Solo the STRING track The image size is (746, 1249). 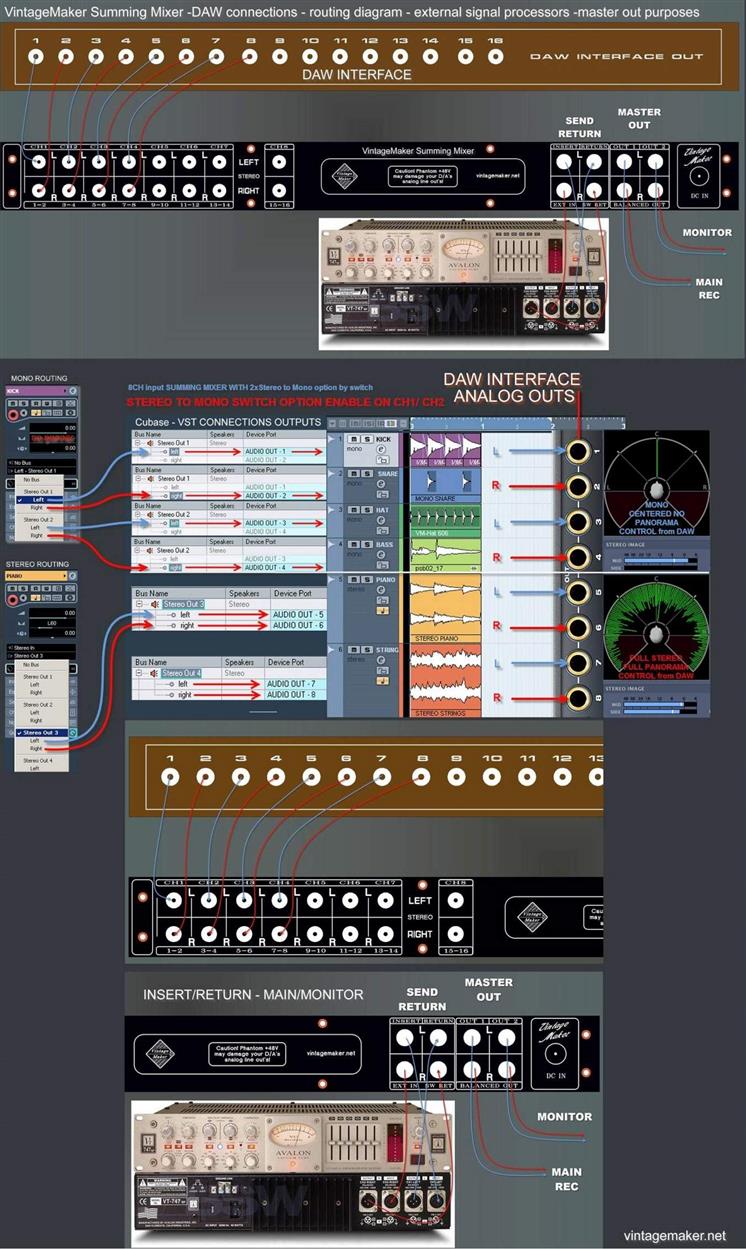tap(367, 650)
